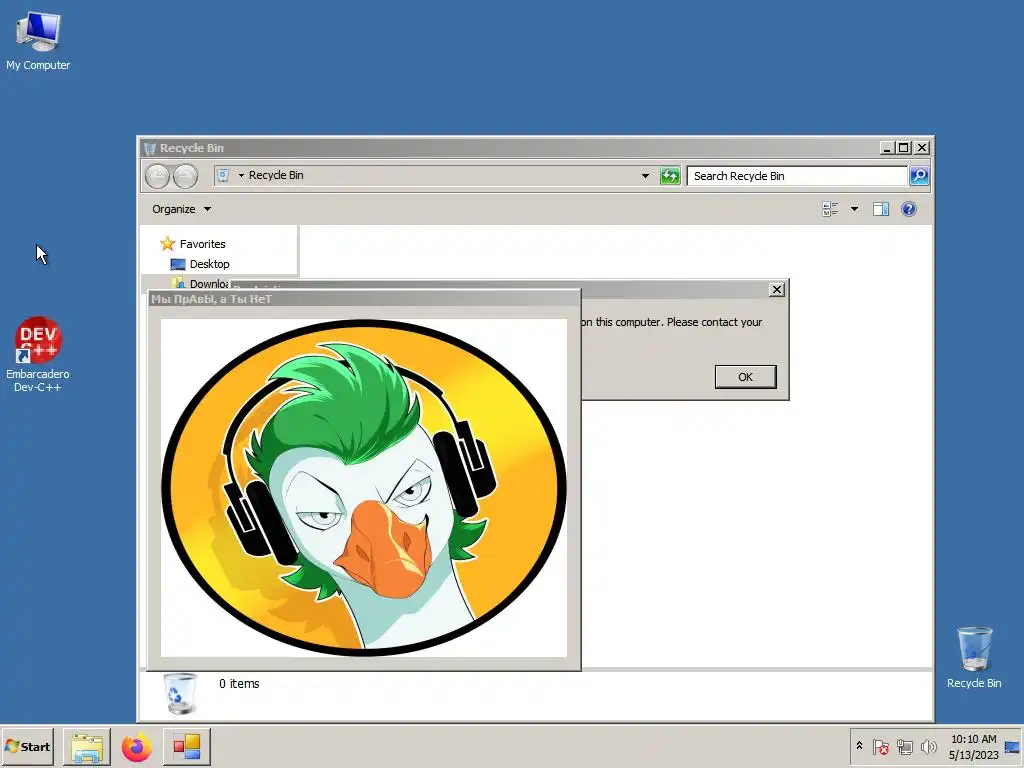1024x768 pixels.
Task: Click the goose image in popup window
Action: [x=364, y=487]
